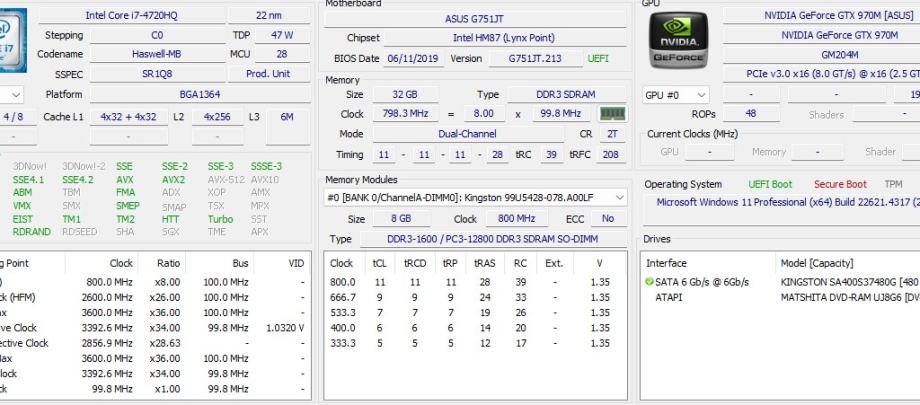Image resolution: width=920 pixels, height=405 pixels.
Task: Click the PCIe v3.0 x16 interface field
Action: (821, 74)
